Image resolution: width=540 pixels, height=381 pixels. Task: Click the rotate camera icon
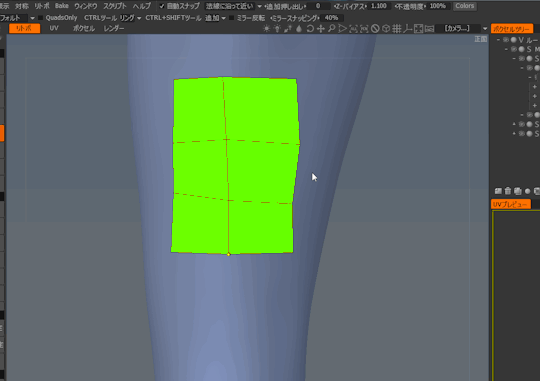pos(310,29)
